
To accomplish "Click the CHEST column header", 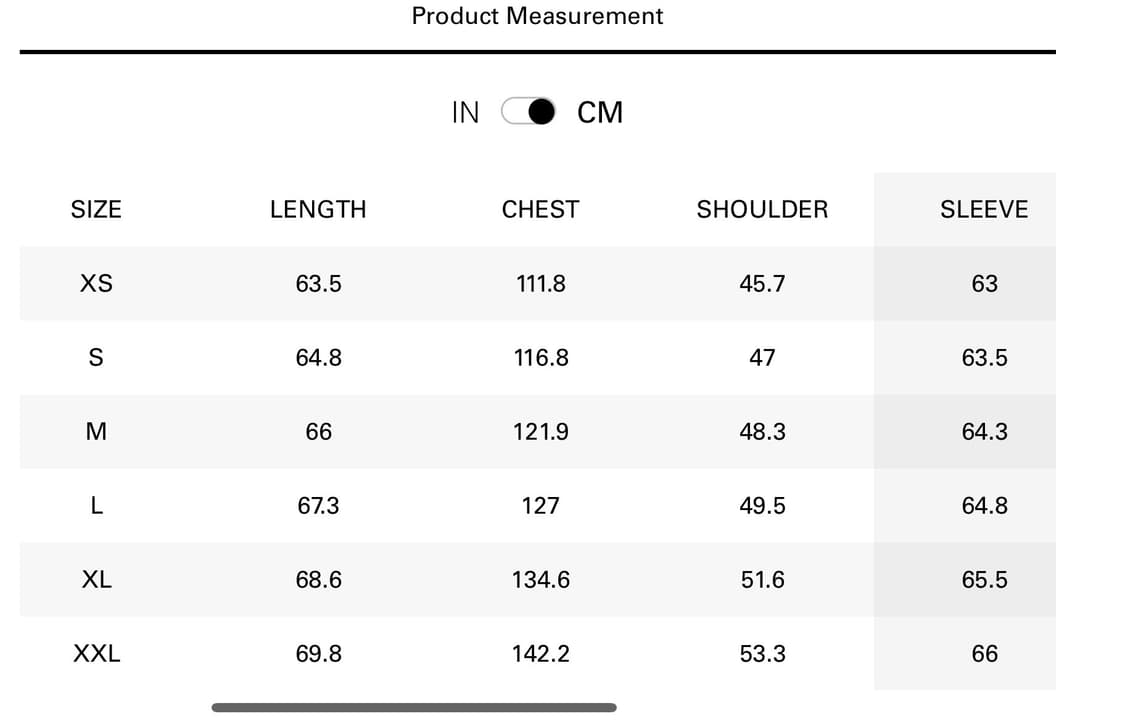I will [x=540, y=209].
